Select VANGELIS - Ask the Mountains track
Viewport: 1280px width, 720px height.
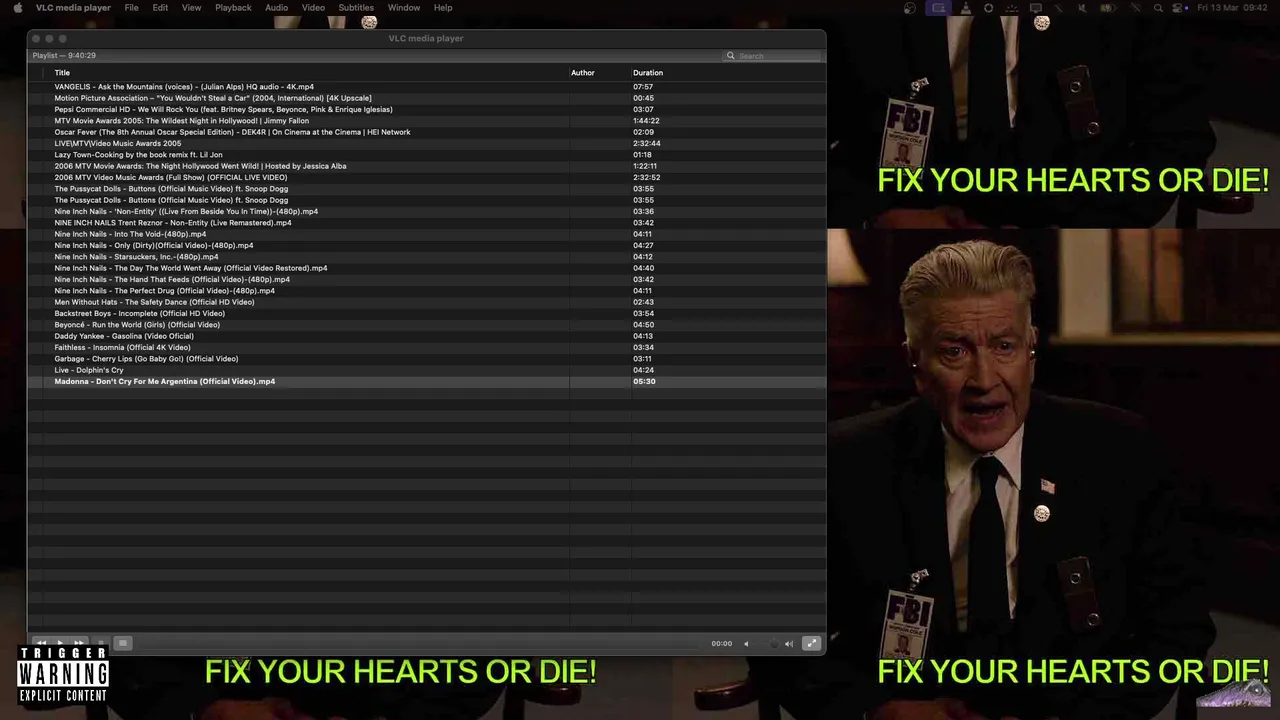click(427, 87)
